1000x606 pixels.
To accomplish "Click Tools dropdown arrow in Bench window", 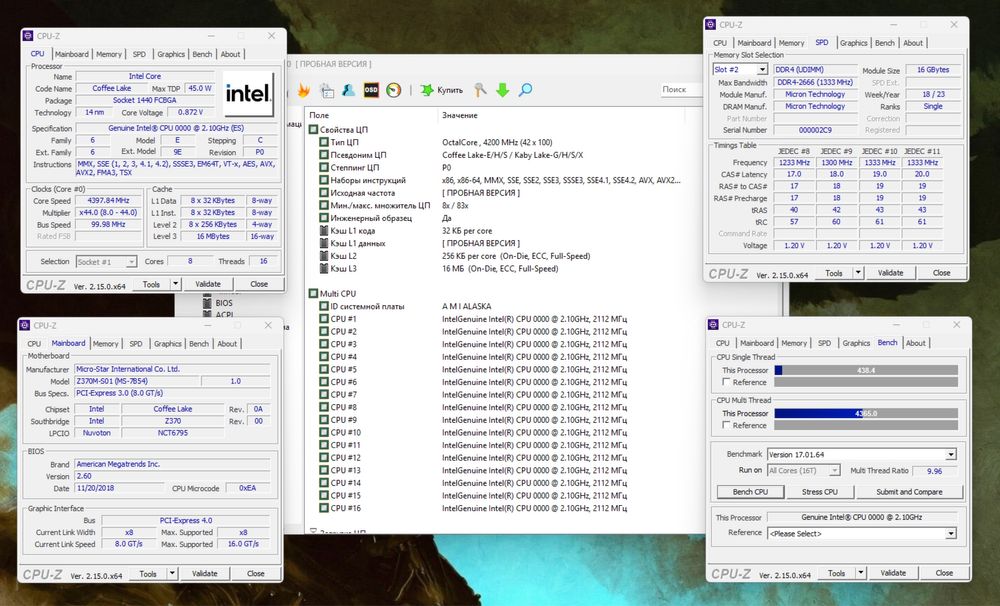I will [x=861, y=572].
